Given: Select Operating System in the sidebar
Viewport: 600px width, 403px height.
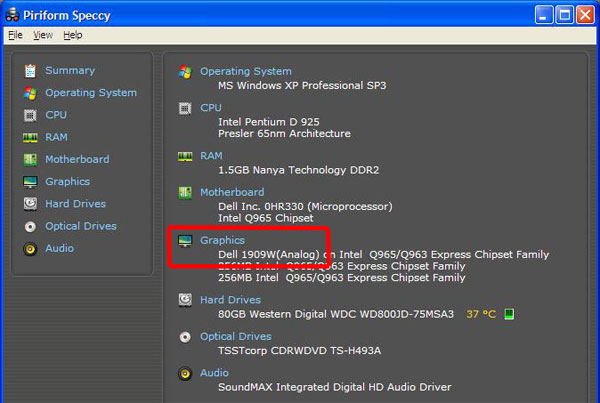Looking at the screenshot, I should coord(91,93).
